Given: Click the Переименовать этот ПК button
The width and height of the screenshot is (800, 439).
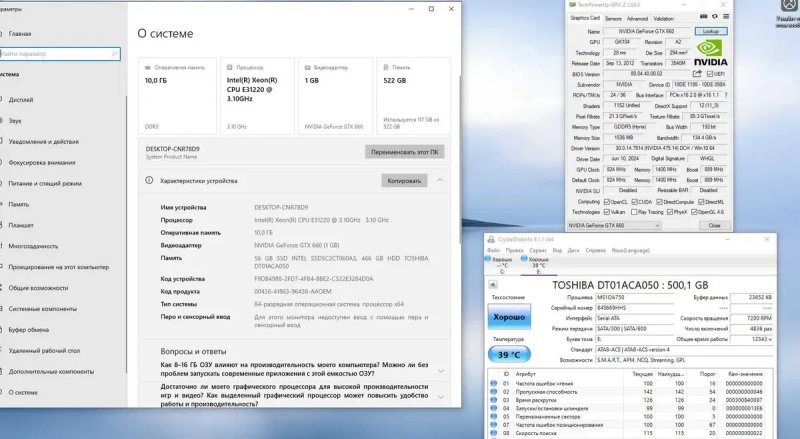Looking at the screenshot, I should click(x=405, y=152).
